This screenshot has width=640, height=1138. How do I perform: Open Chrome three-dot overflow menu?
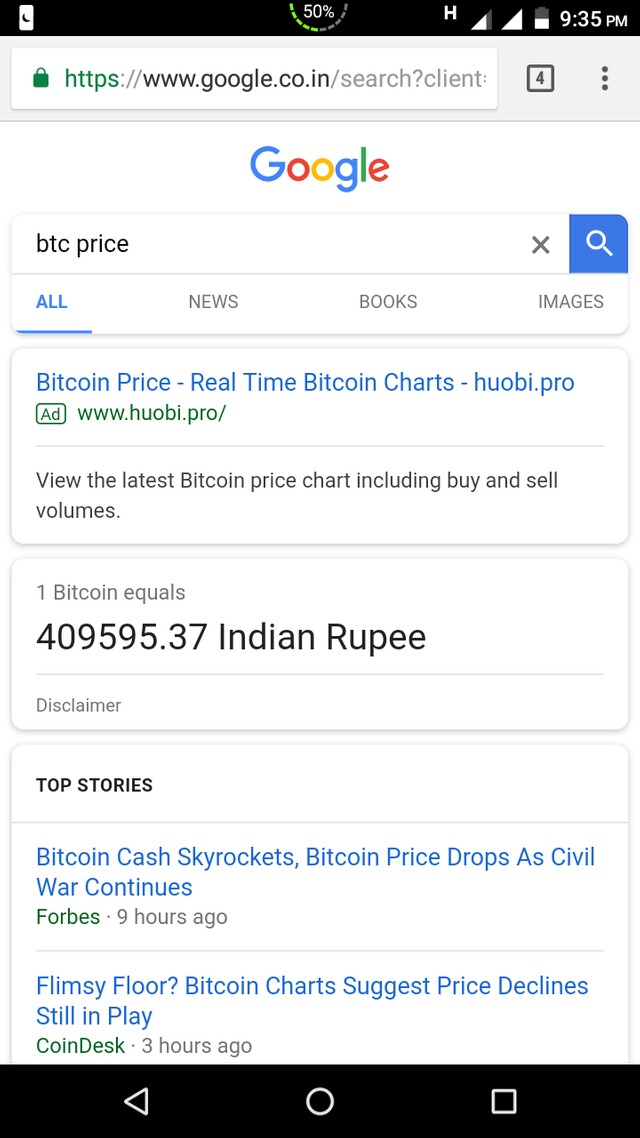[x=605, y=78]
